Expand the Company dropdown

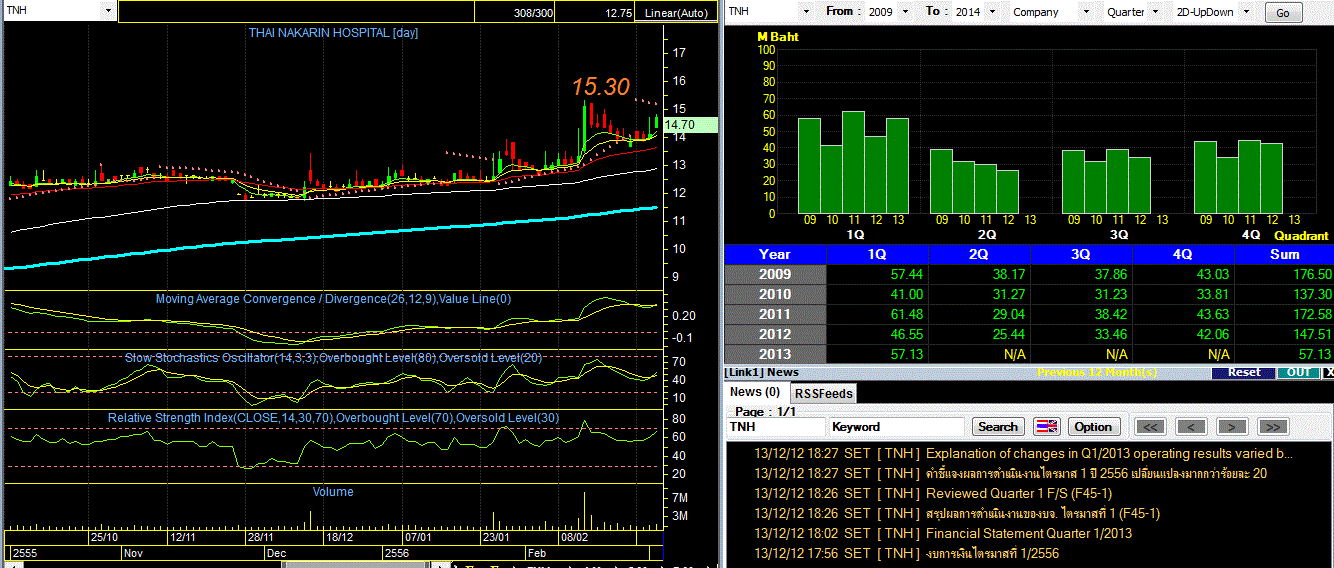[1087, 12]
